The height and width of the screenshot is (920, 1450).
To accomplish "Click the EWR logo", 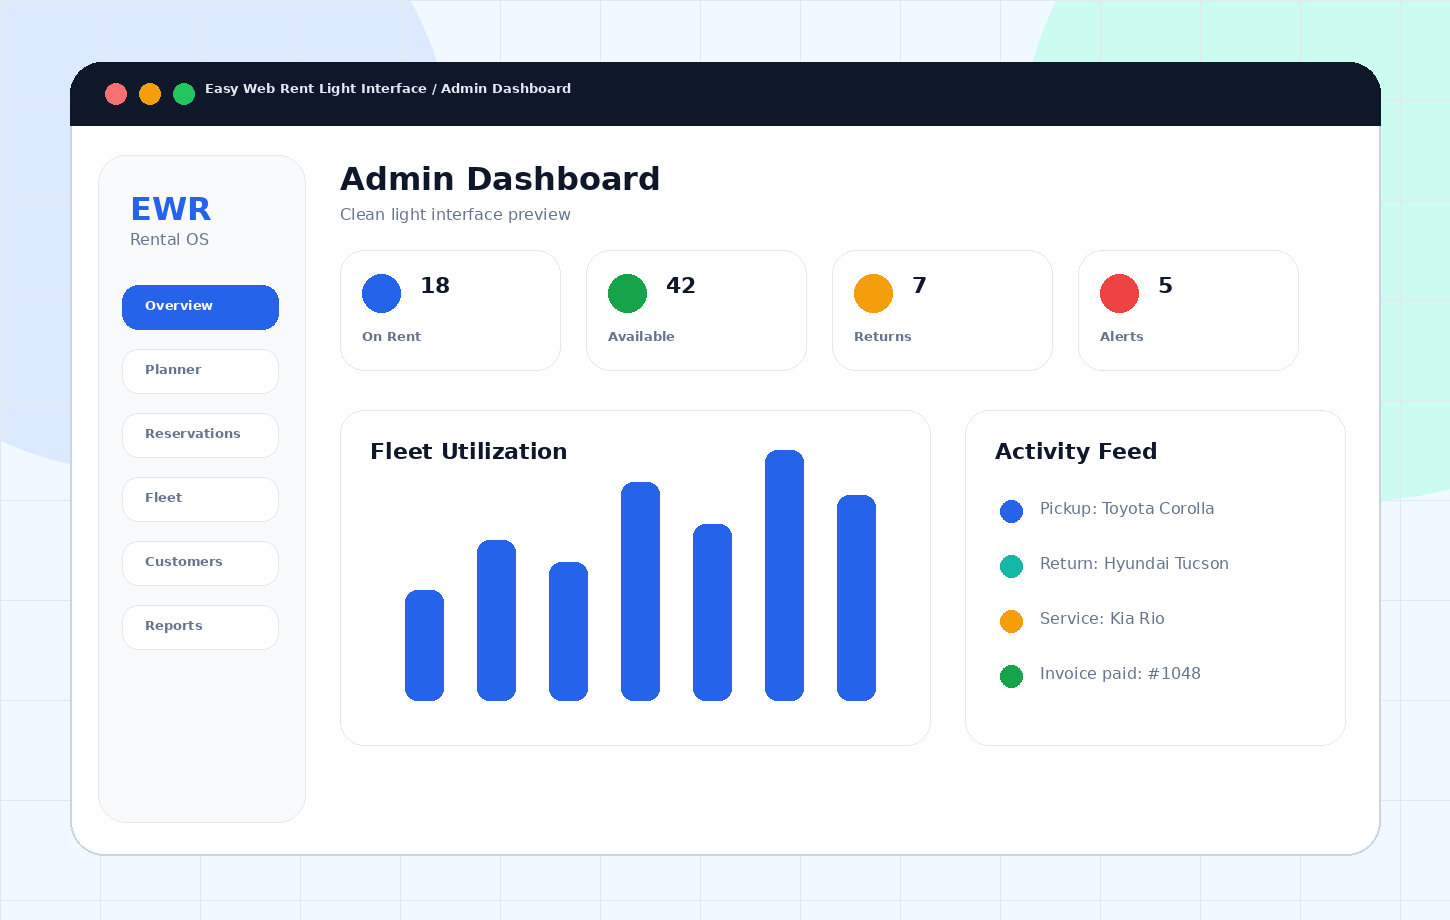I will (171, 209).
